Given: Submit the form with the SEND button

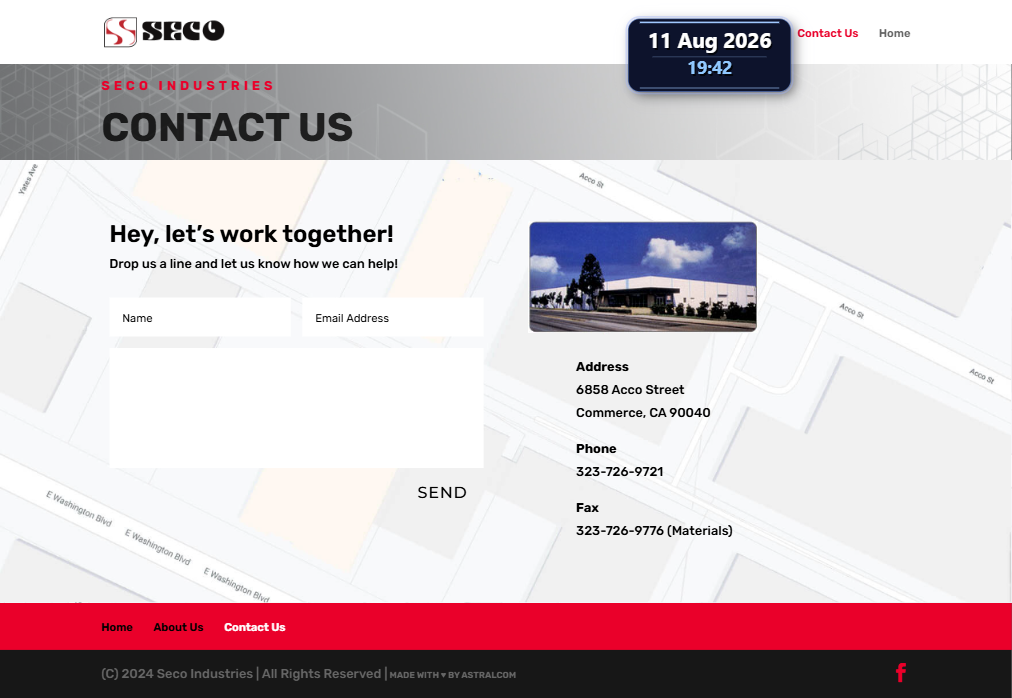Looking at the screenshot, I should pyautogui.click(x=442, y=493).
